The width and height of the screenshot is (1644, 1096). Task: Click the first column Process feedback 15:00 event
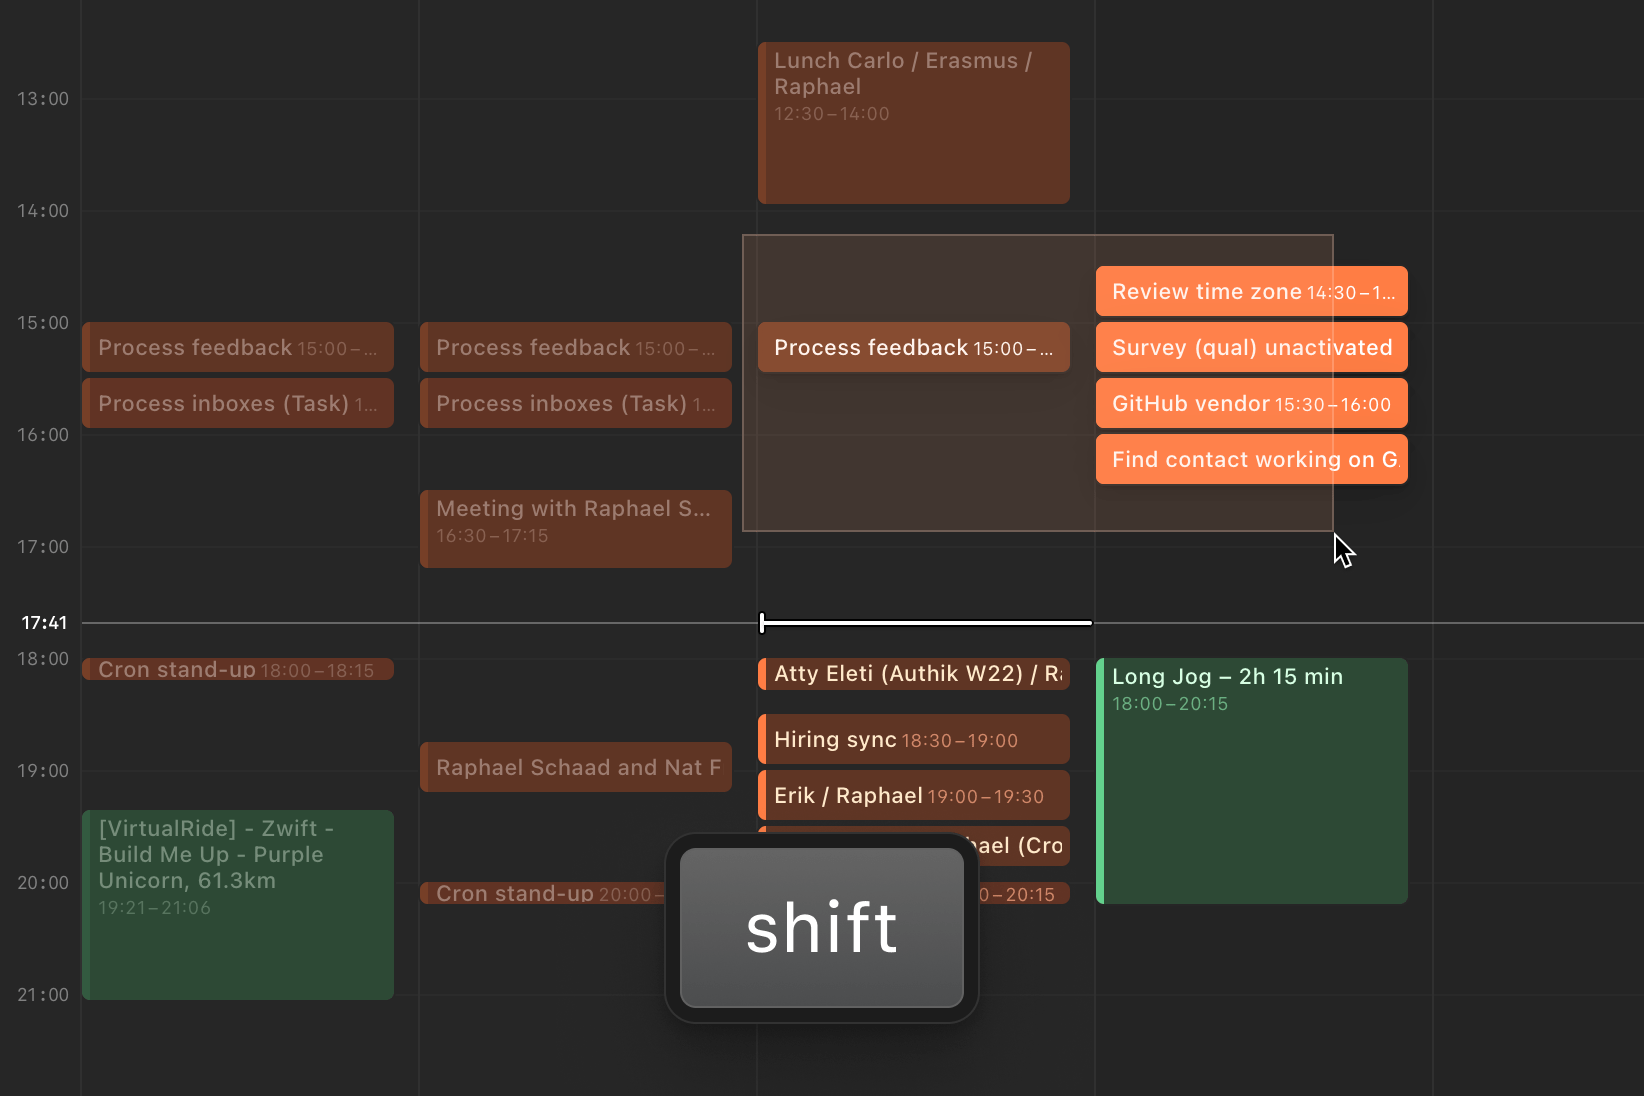coord(238,347)
